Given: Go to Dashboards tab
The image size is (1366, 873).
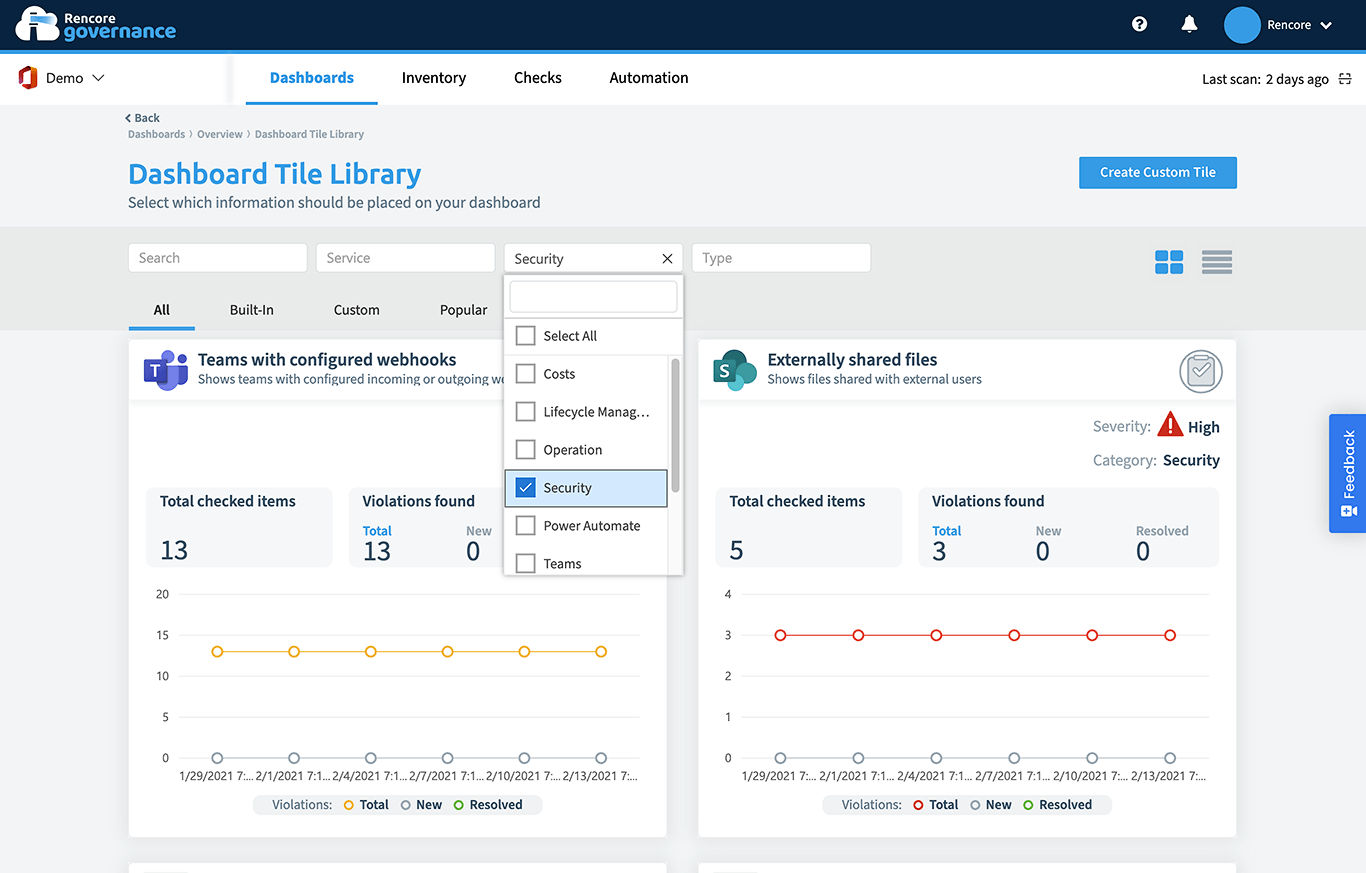Looking at the screenshot, I should pos(312,78).
